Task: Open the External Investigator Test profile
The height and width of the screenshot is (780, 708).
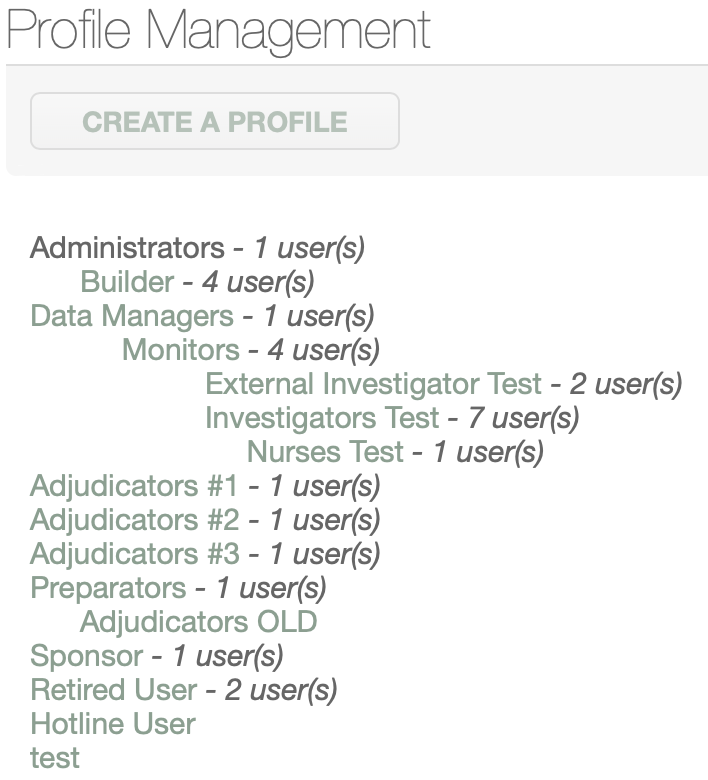Action: pos(373,384)
